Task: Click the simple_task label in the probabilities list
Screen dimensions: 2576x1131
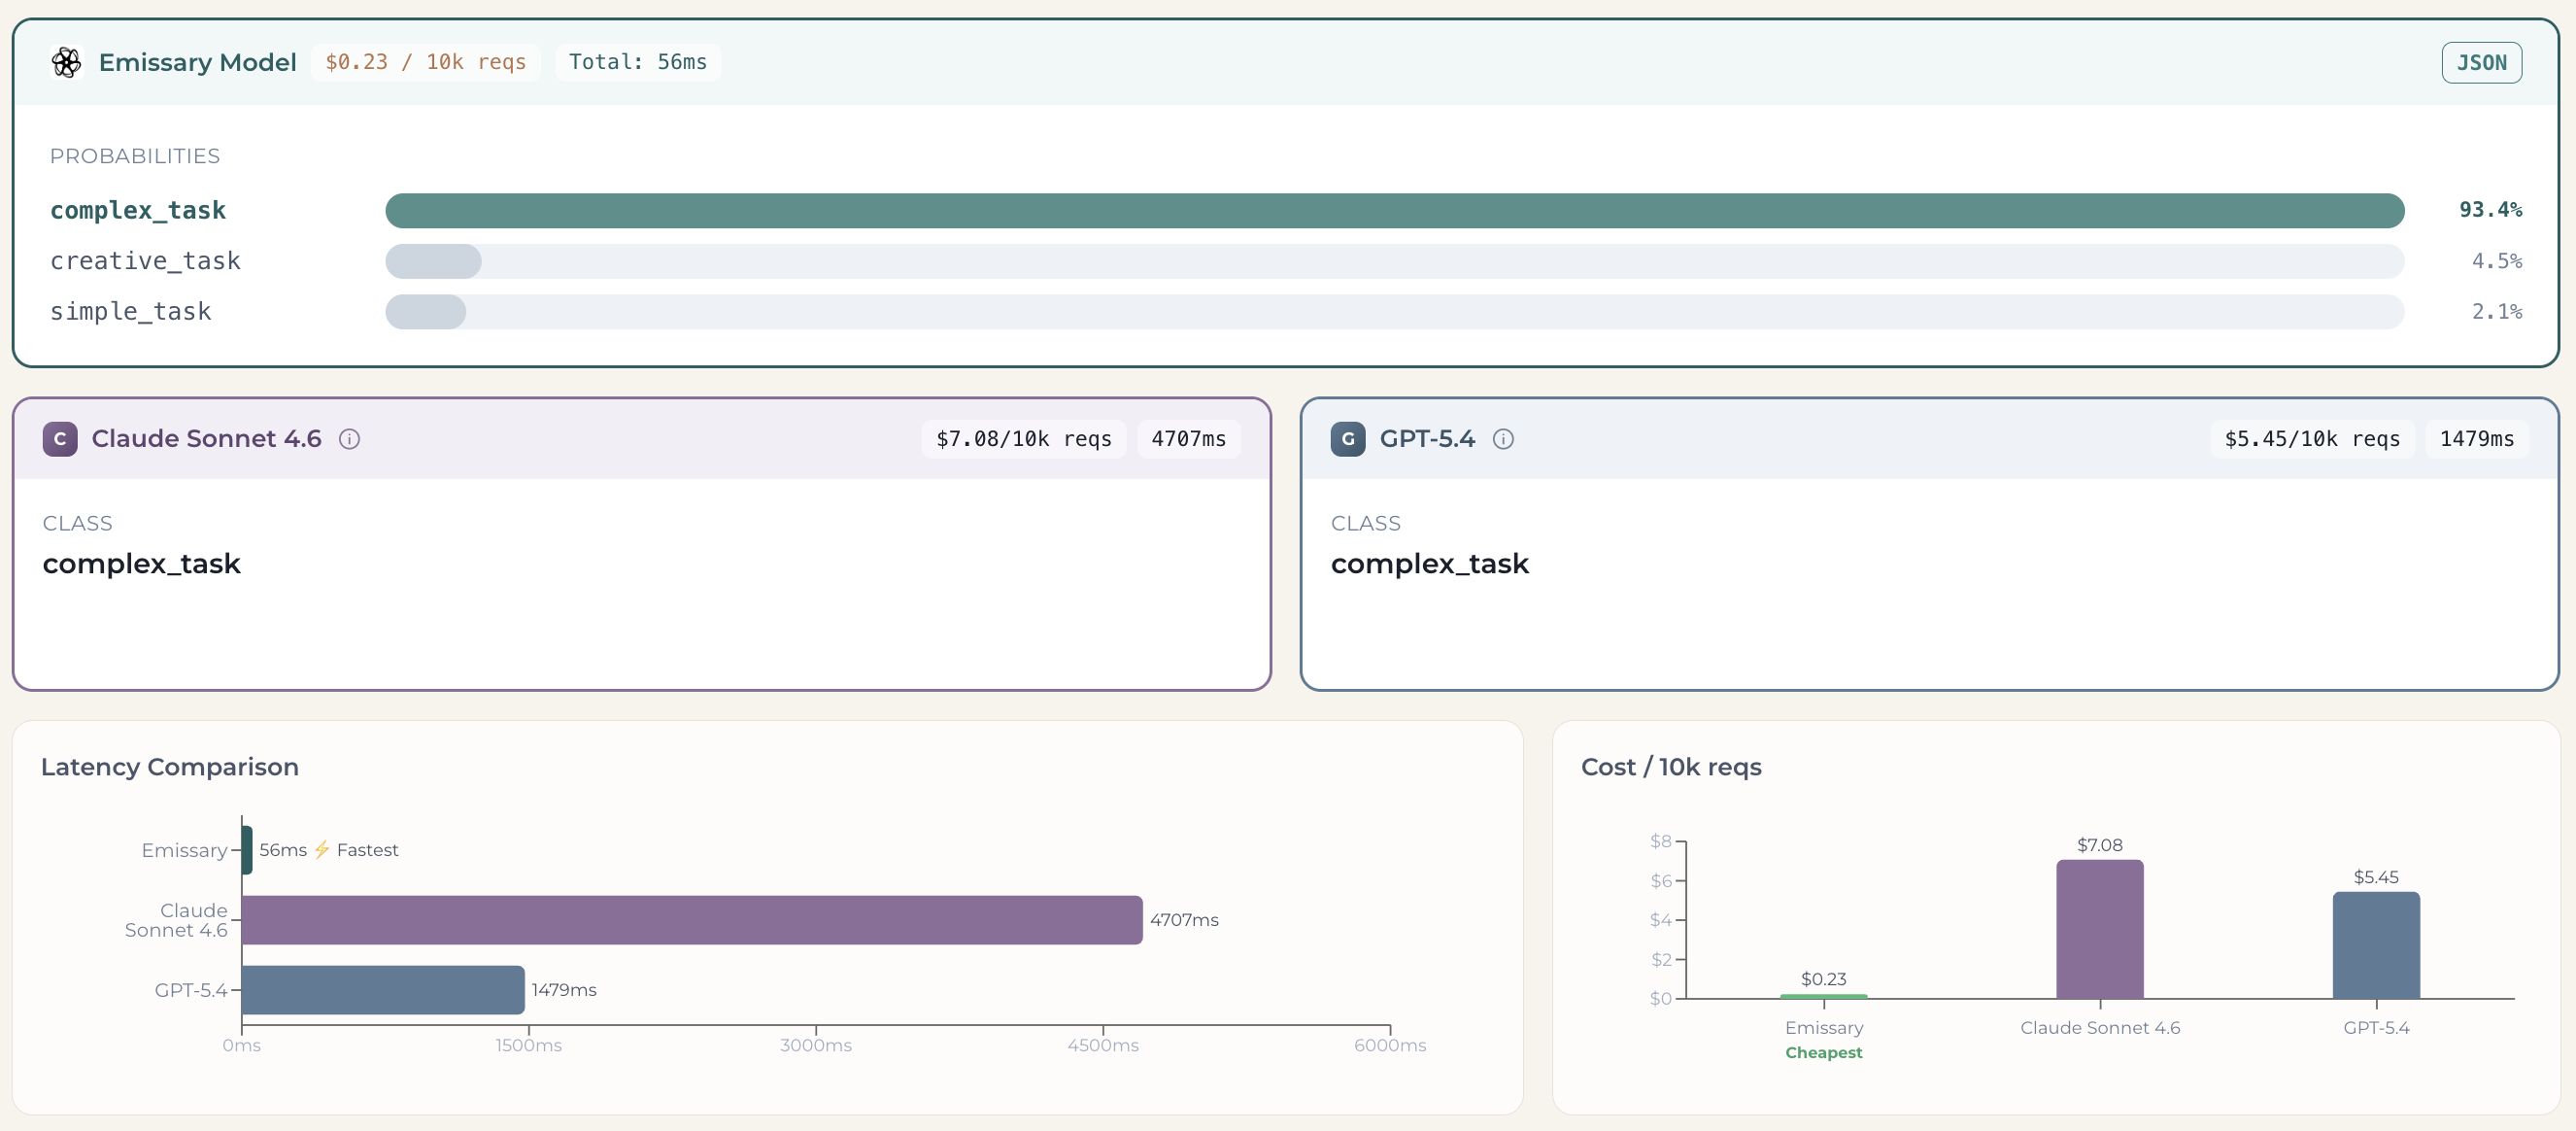Action: (x=131, y=312)
